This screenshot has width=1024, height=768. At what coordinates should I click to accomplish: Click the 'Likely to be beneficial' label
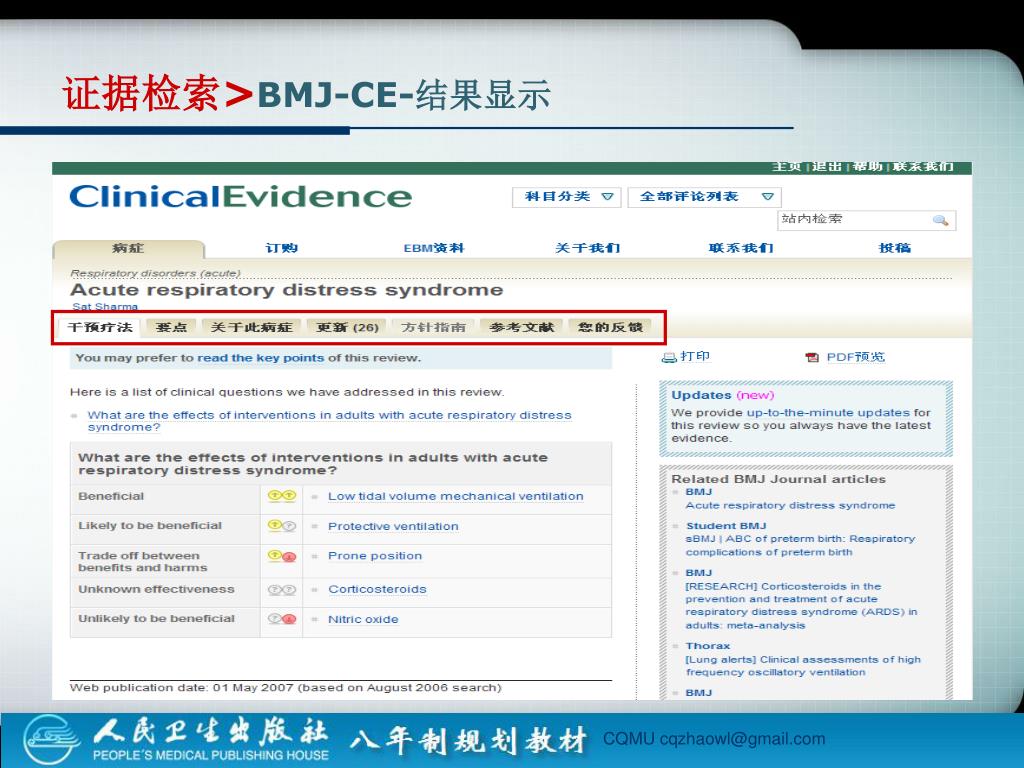pos(150,526)
